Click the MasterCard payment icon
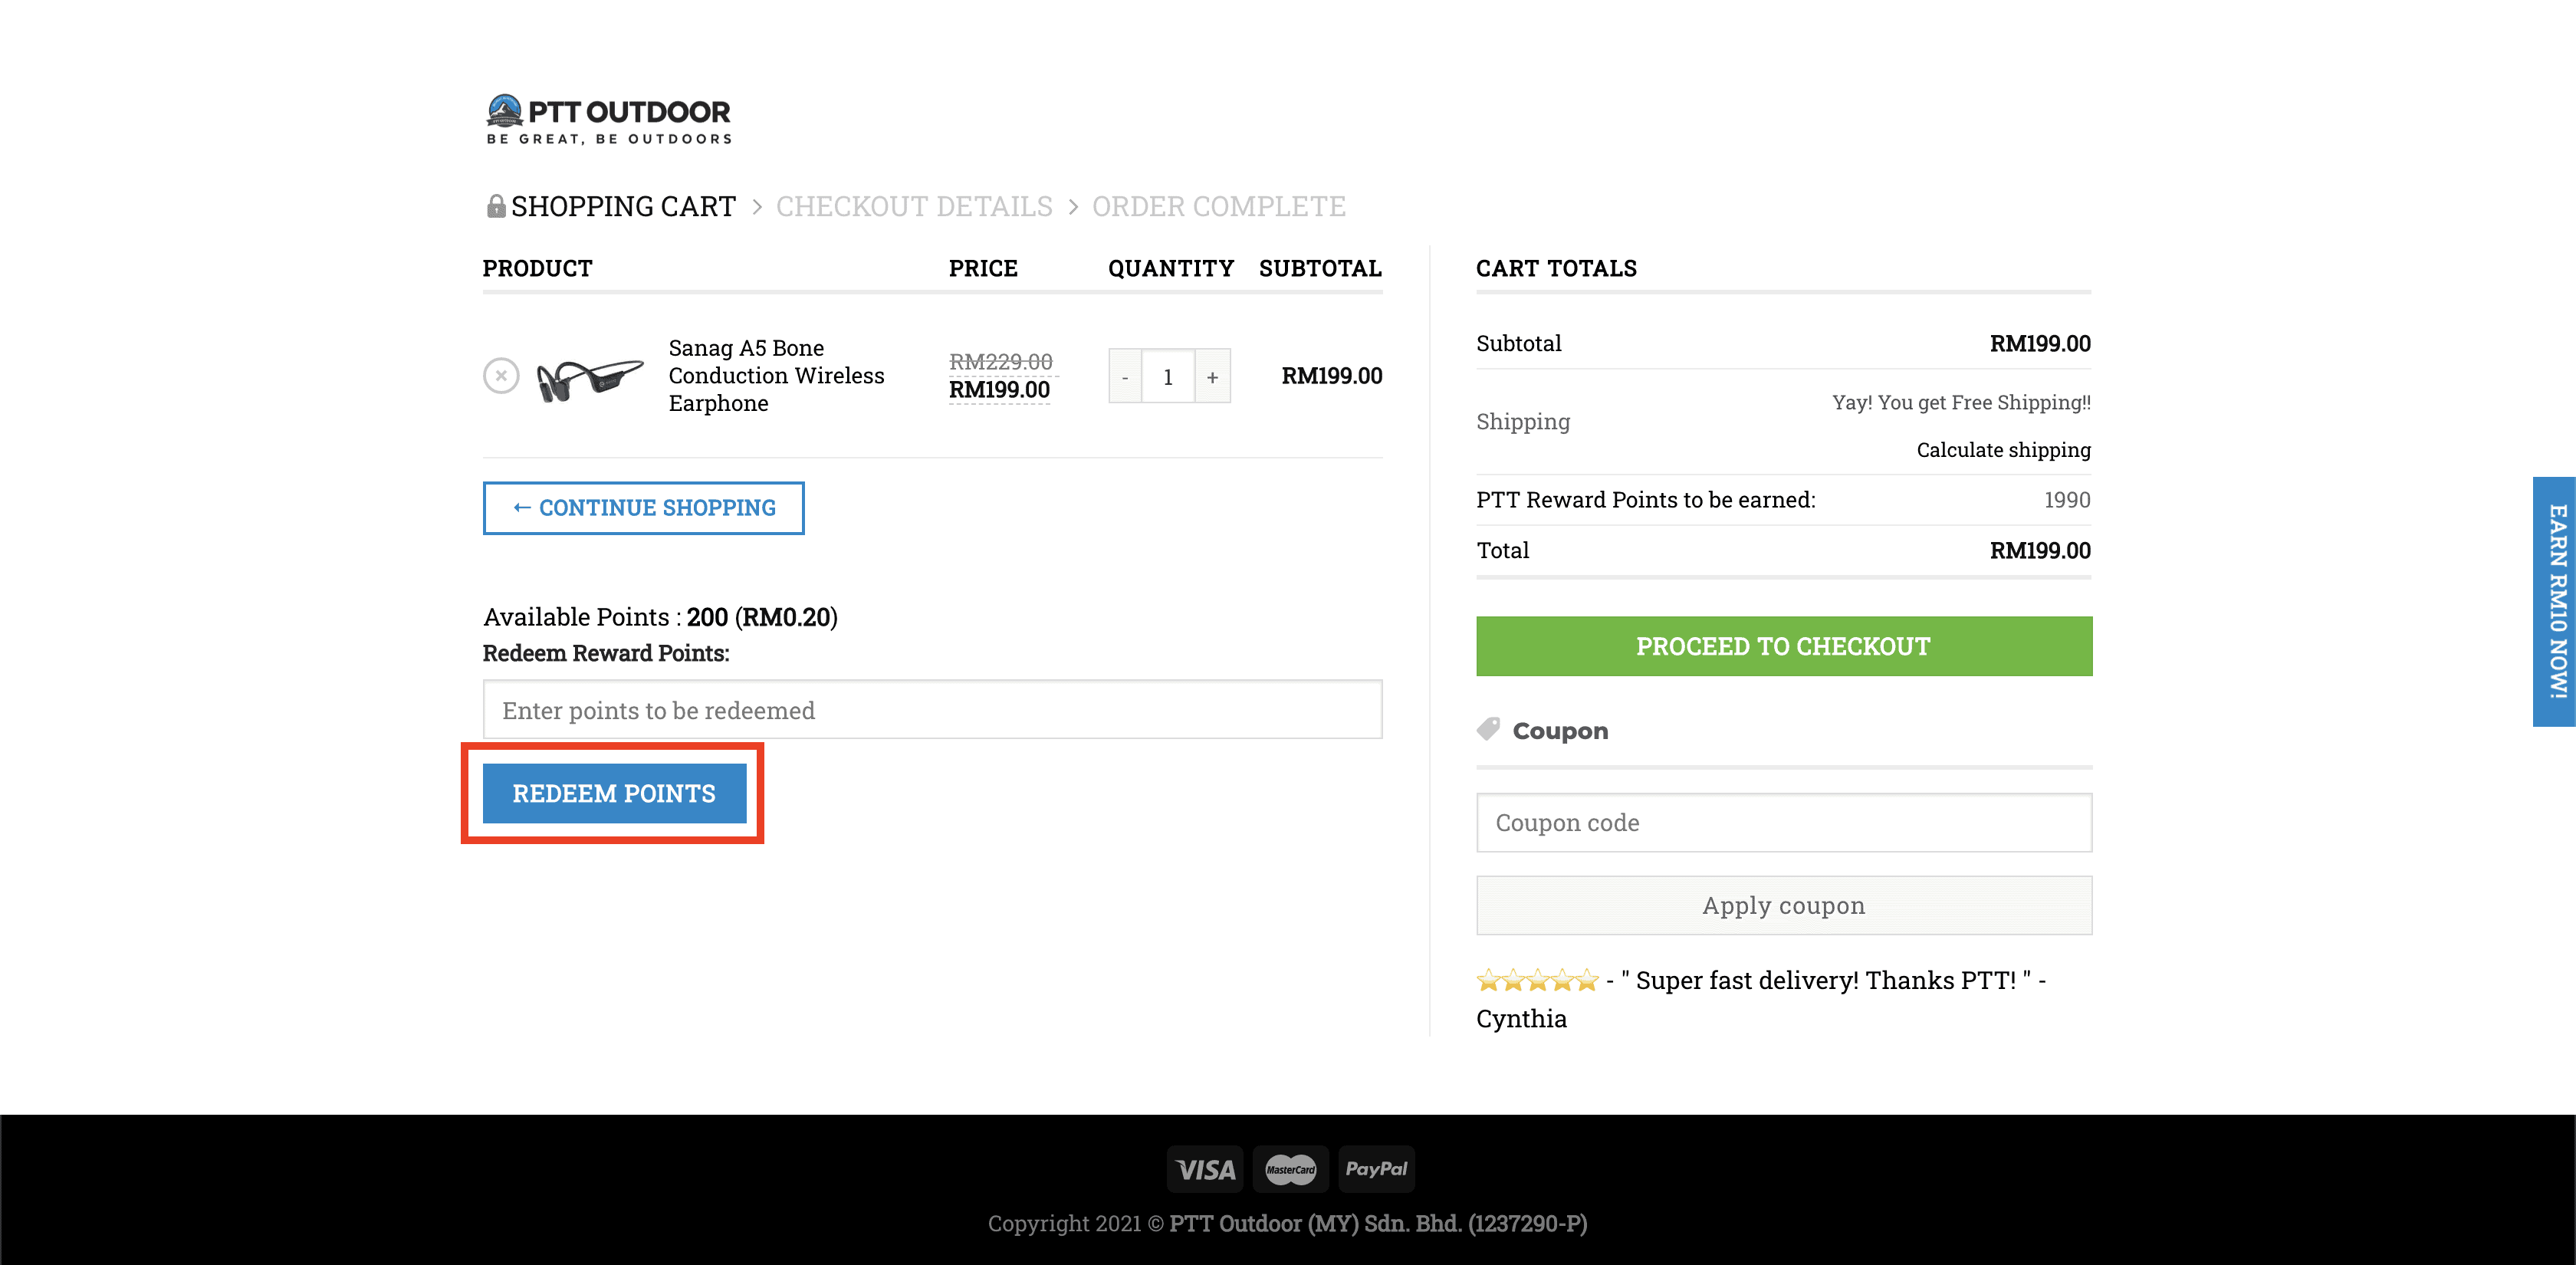The width and height of the screenshot is (2576, 1265). 1290,1169
